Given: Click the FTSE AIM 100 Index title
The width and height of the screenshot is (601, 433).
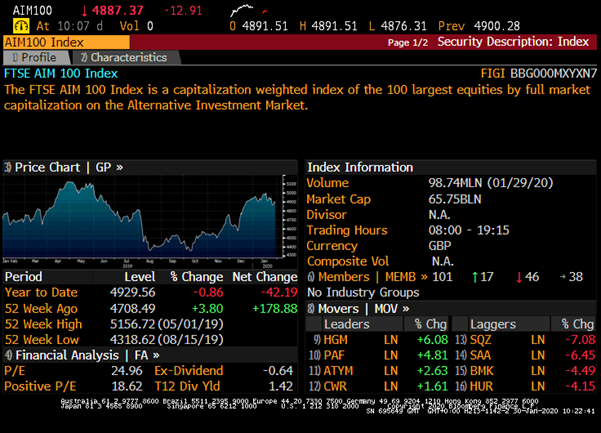Looking at the screenshot, I should click(61, 73).
